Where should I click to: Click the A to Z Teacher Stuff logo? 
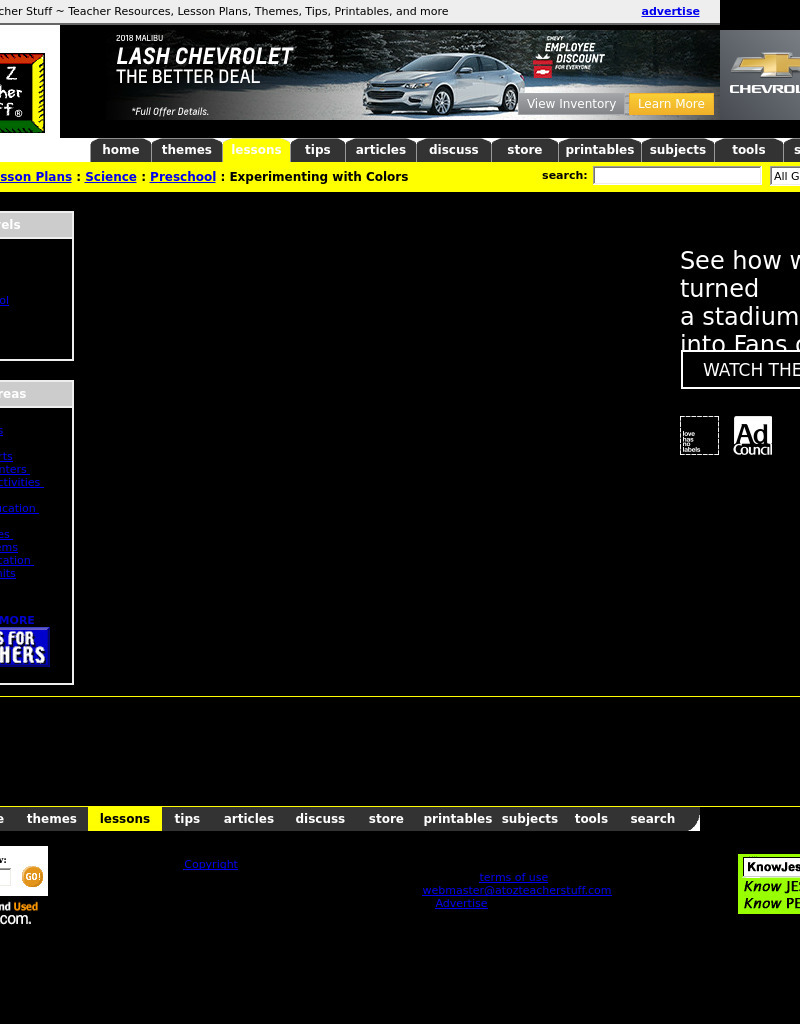22,93
